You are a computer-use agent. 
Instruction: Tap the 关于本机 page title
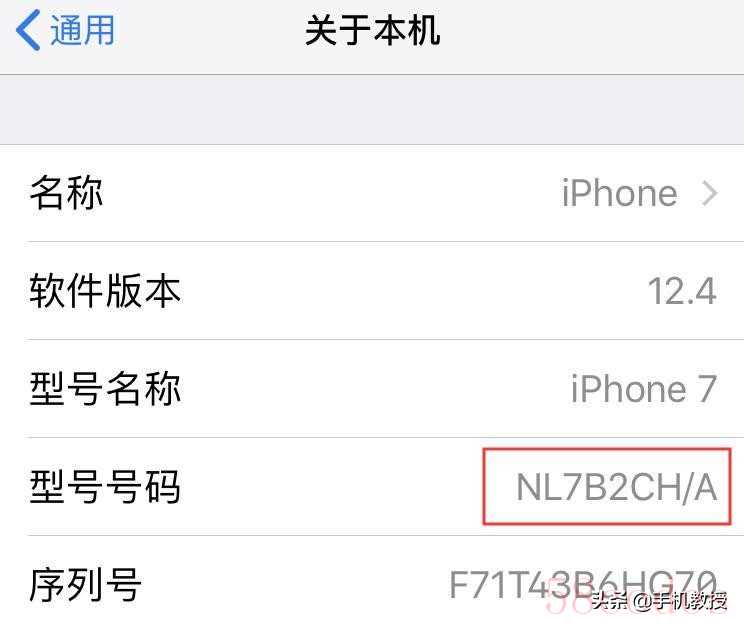pyautogui.click(x=372, y=31)
